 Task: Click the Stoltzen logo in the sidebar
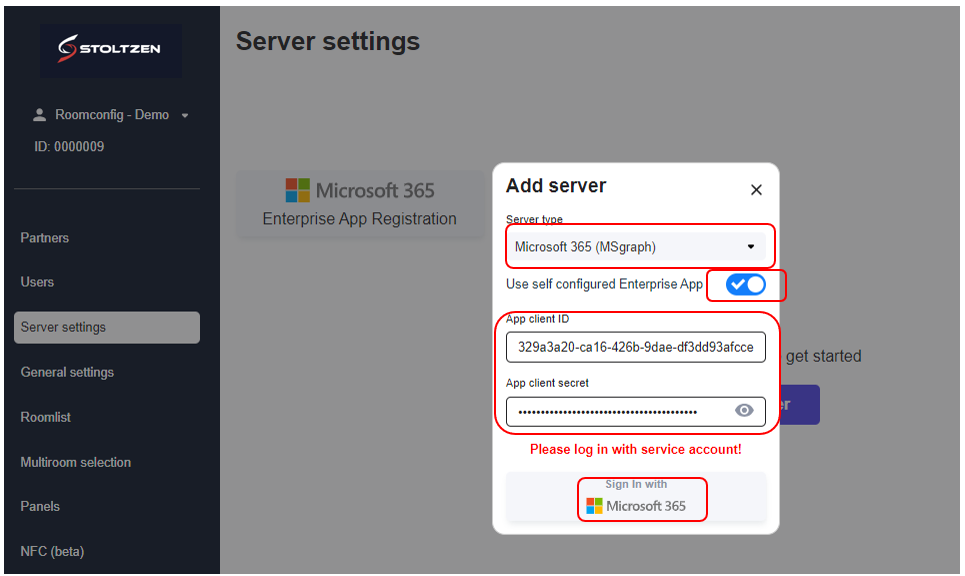click(110, 49)
